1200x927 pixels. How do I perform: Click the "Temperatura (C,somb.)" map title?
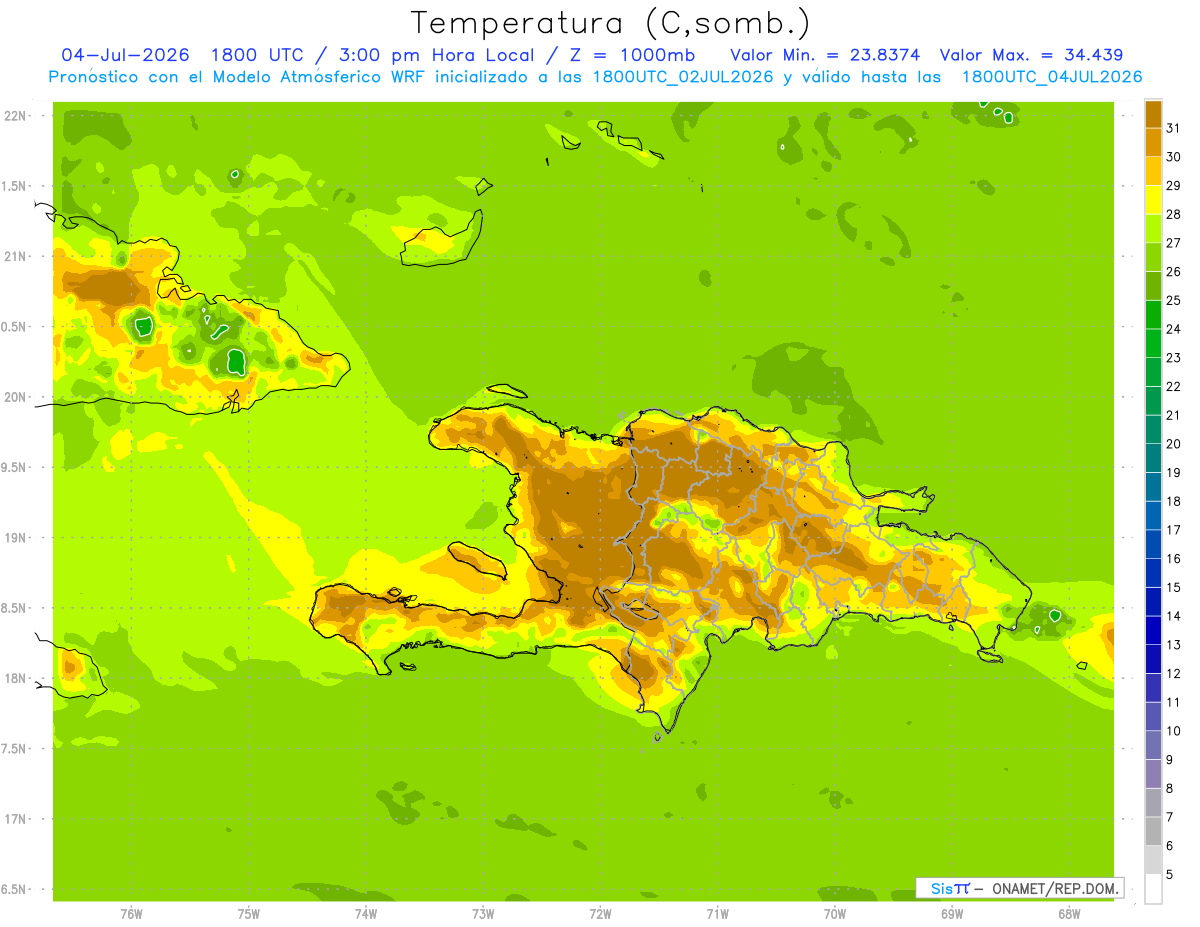[x=611, y=23]
